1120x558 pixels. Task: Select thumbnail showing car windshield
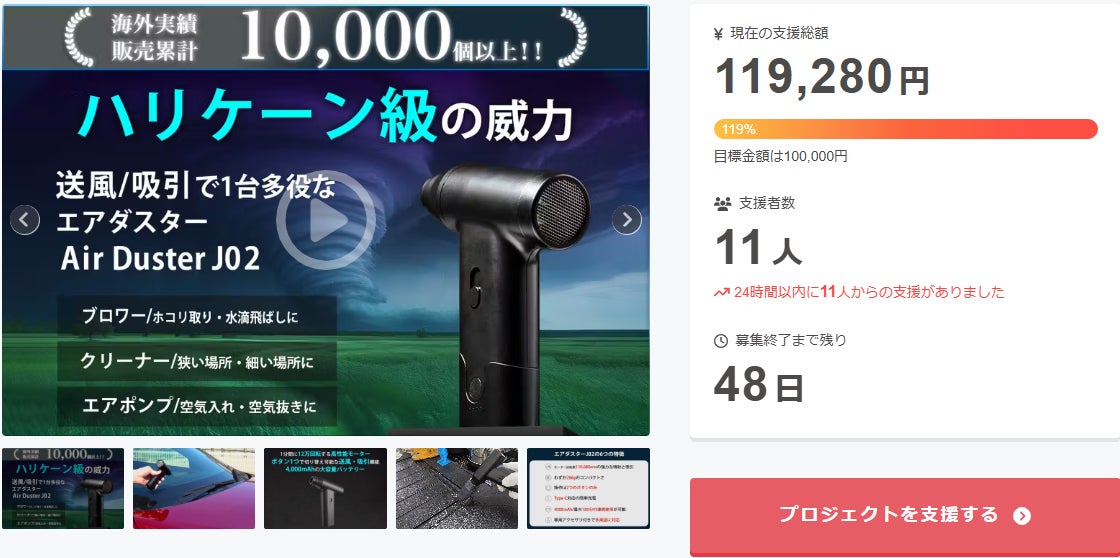pyautogui.click(x=194, y=488)
